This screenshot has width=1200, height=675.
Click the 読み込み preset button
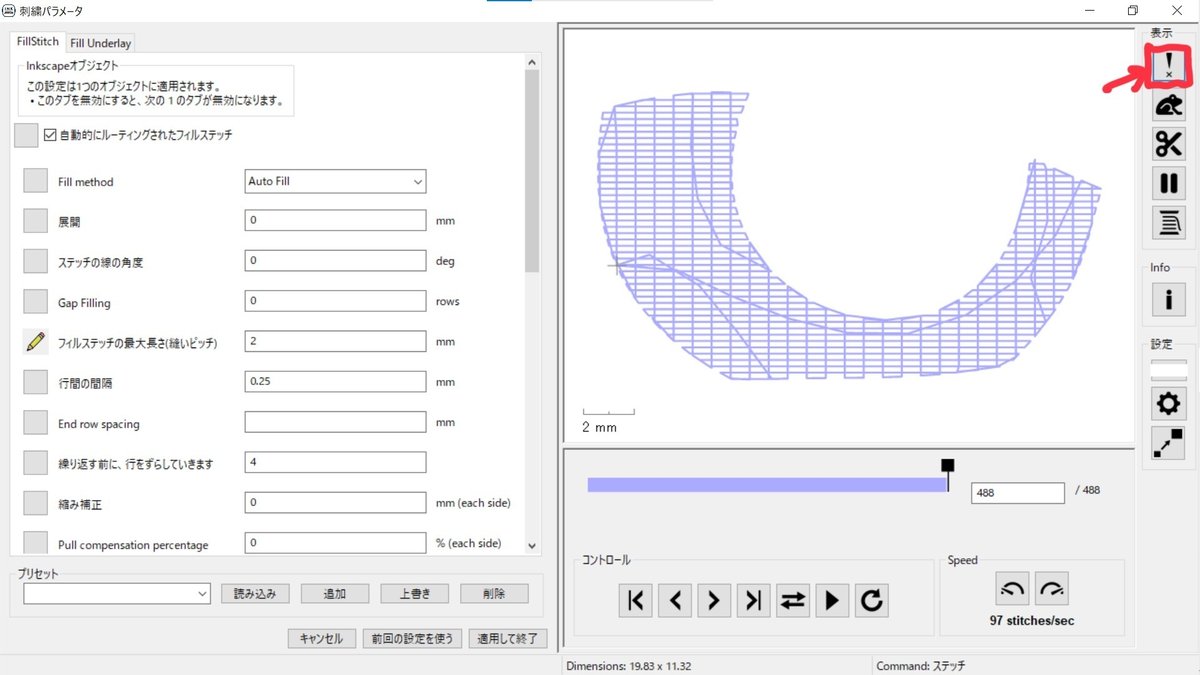255,593
